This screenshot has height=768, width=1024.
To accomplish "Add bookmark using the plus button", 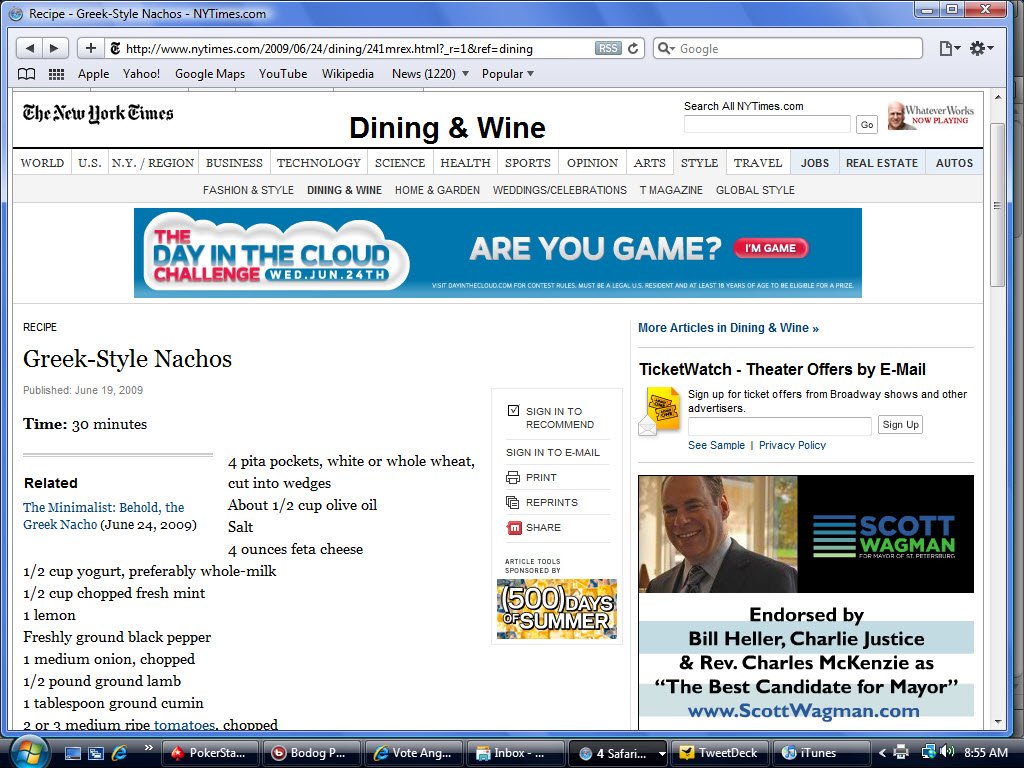I will pyautogui.click(x=91, y=48).
